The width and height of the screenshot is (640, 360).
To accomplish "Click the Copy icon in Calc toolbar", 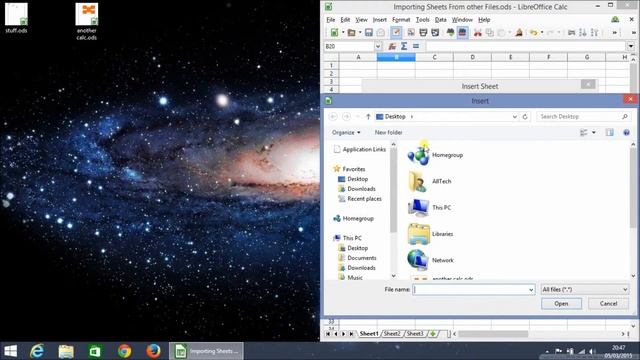I will click(x=489, y=33).
